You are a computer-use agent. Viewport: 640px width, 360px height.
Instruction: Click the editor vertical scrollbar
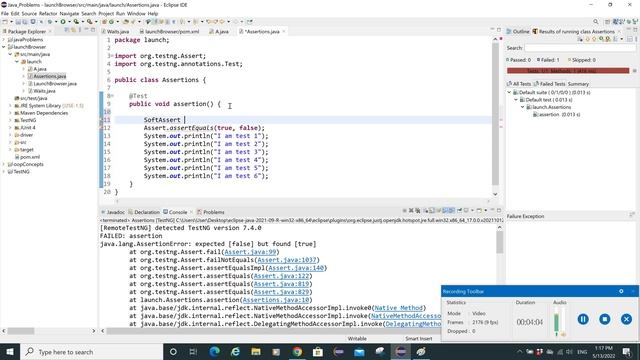coord(495,114)
